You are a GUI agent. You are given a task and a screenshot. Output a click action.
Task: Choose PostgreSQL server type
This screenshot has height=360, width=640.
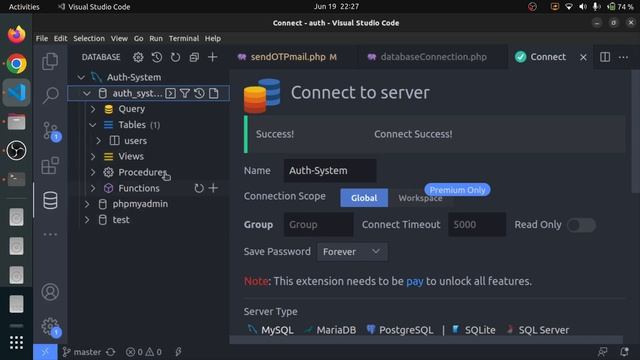[399, 330]
